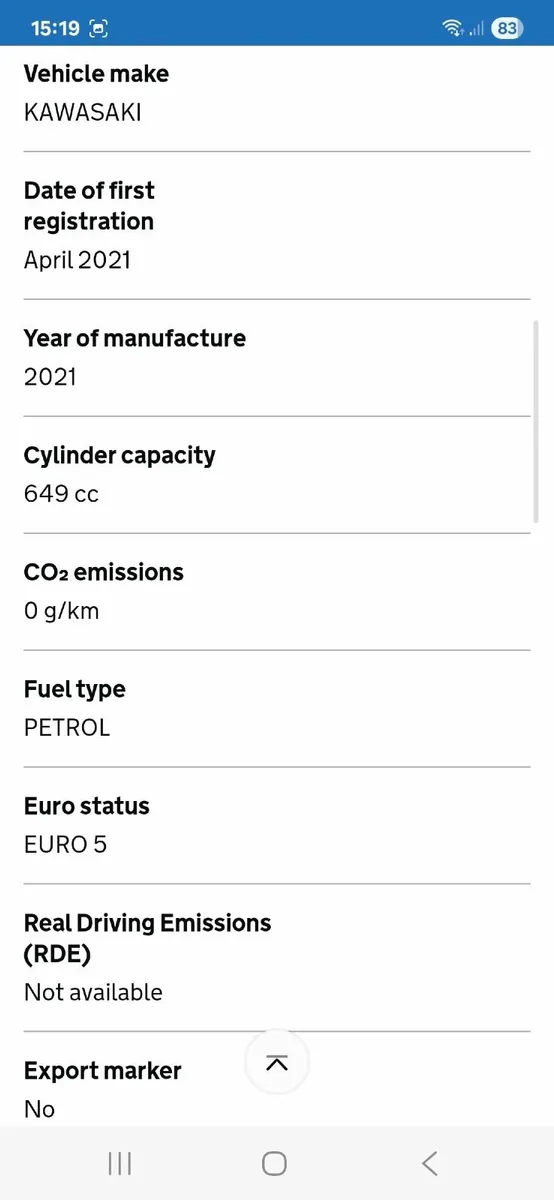Select the April 2021 registration value
The height and width of the screenshot is (1200, 554).
pos(77,260)
